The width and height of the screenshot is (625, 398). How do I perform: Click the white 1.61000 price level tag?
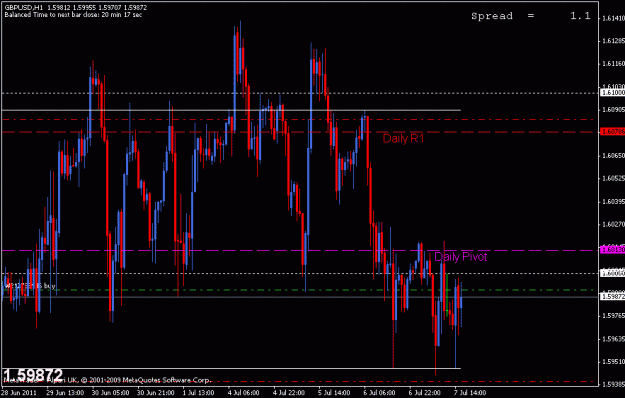tap(613, 92)
